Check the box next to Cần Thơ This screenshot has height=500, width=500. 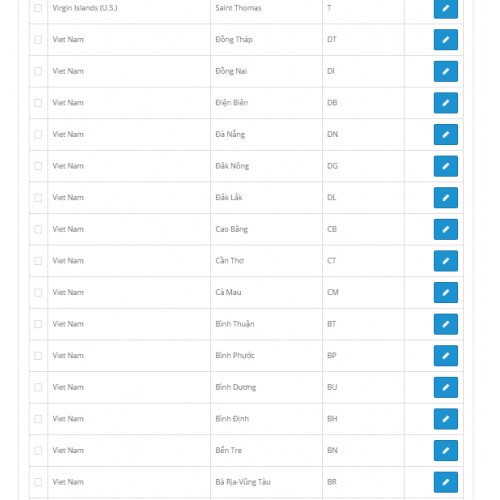point(38,261)
